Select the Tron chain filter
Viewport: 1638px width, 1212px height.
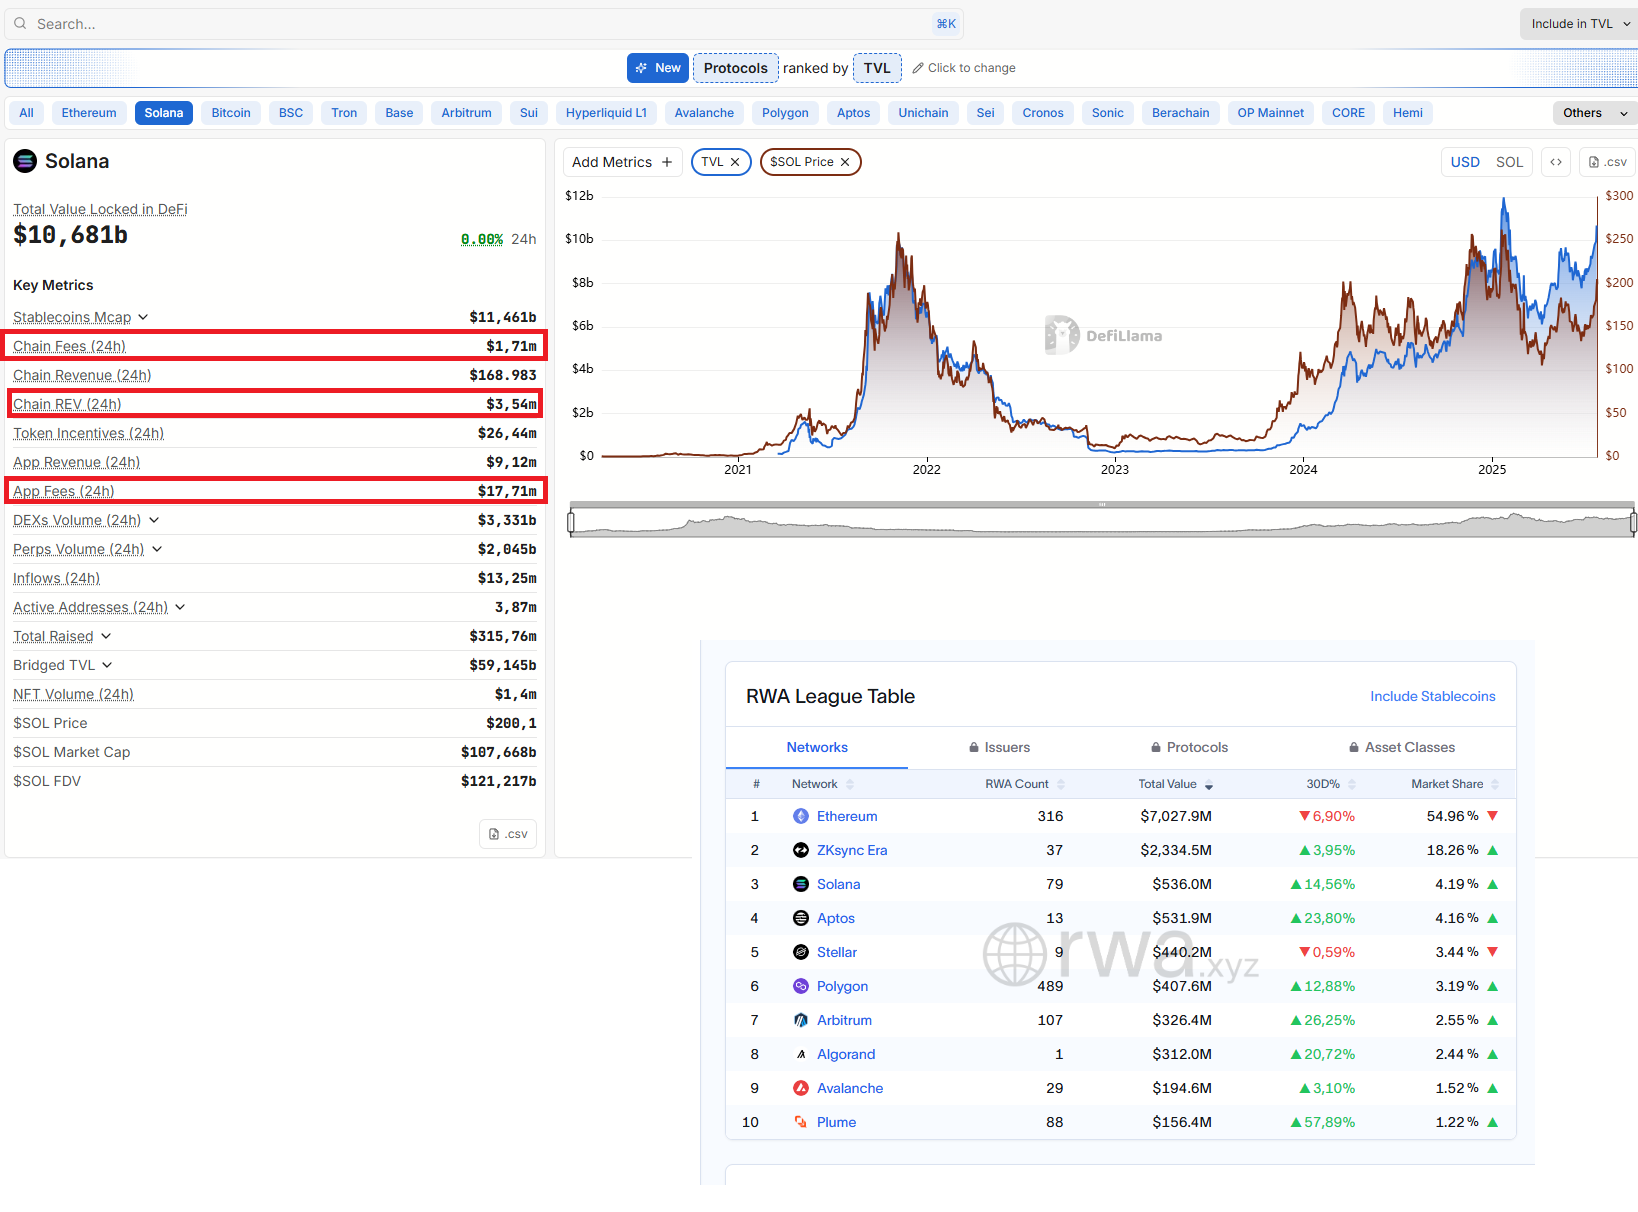click(x=344, y=113)
